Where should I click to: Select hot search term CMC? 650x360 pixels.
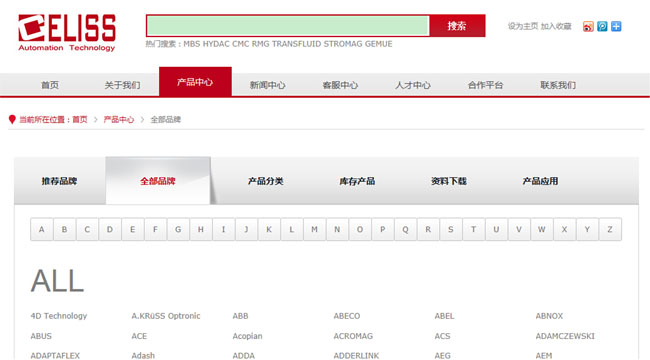(x=240, y=44)
